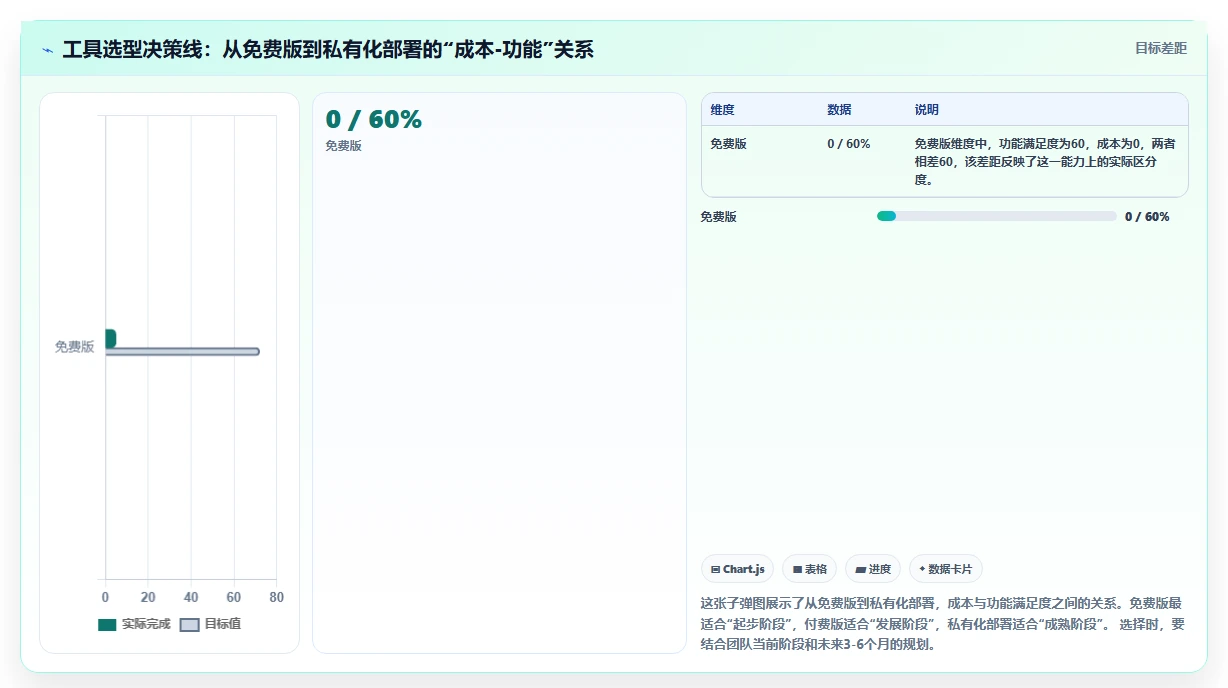Image resolution: width=1228 pixels, height=688 pixels.
Task: Click the 免费版 cell in table
Action: (x=728, y=144)
